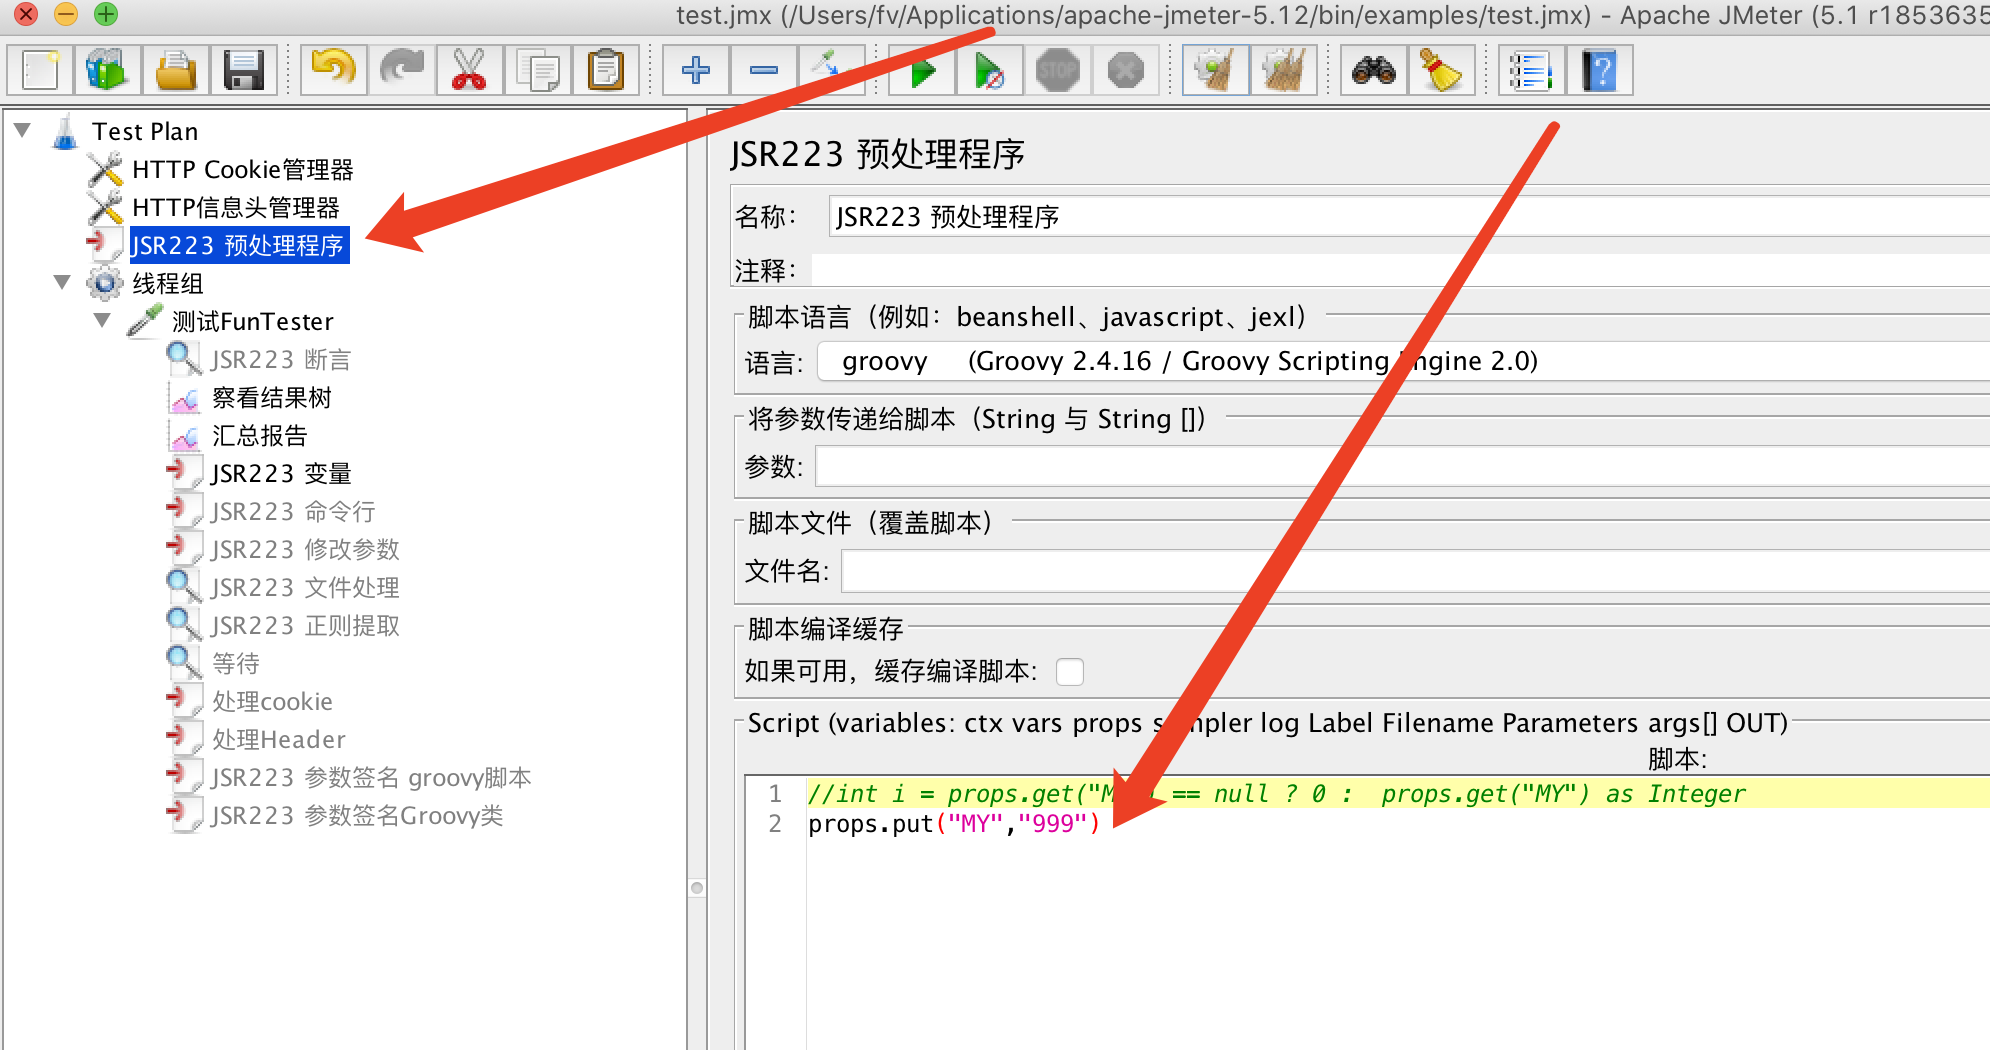Select JSR223 预处理程序 tree node
Image resolution: width=1990 pixels, height=1050 pixels.
(239, 246)
